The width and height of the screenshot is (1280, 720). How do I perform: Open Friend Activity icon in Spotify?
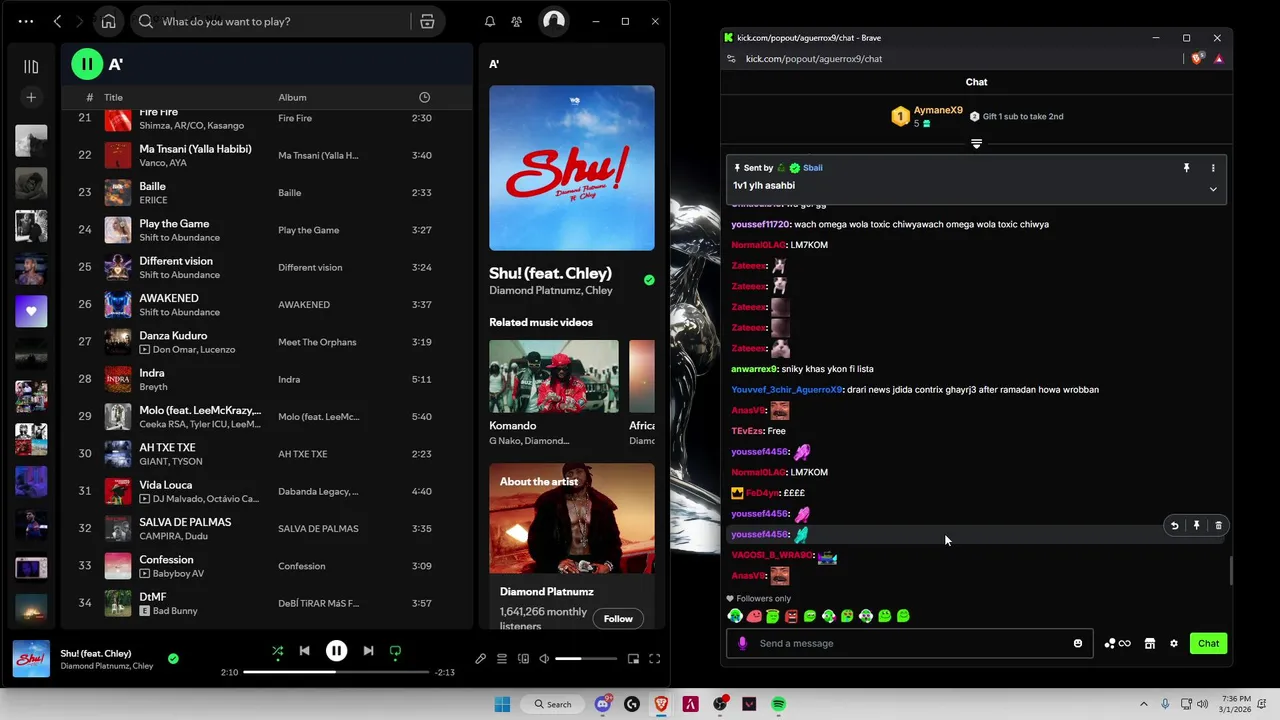516,21
